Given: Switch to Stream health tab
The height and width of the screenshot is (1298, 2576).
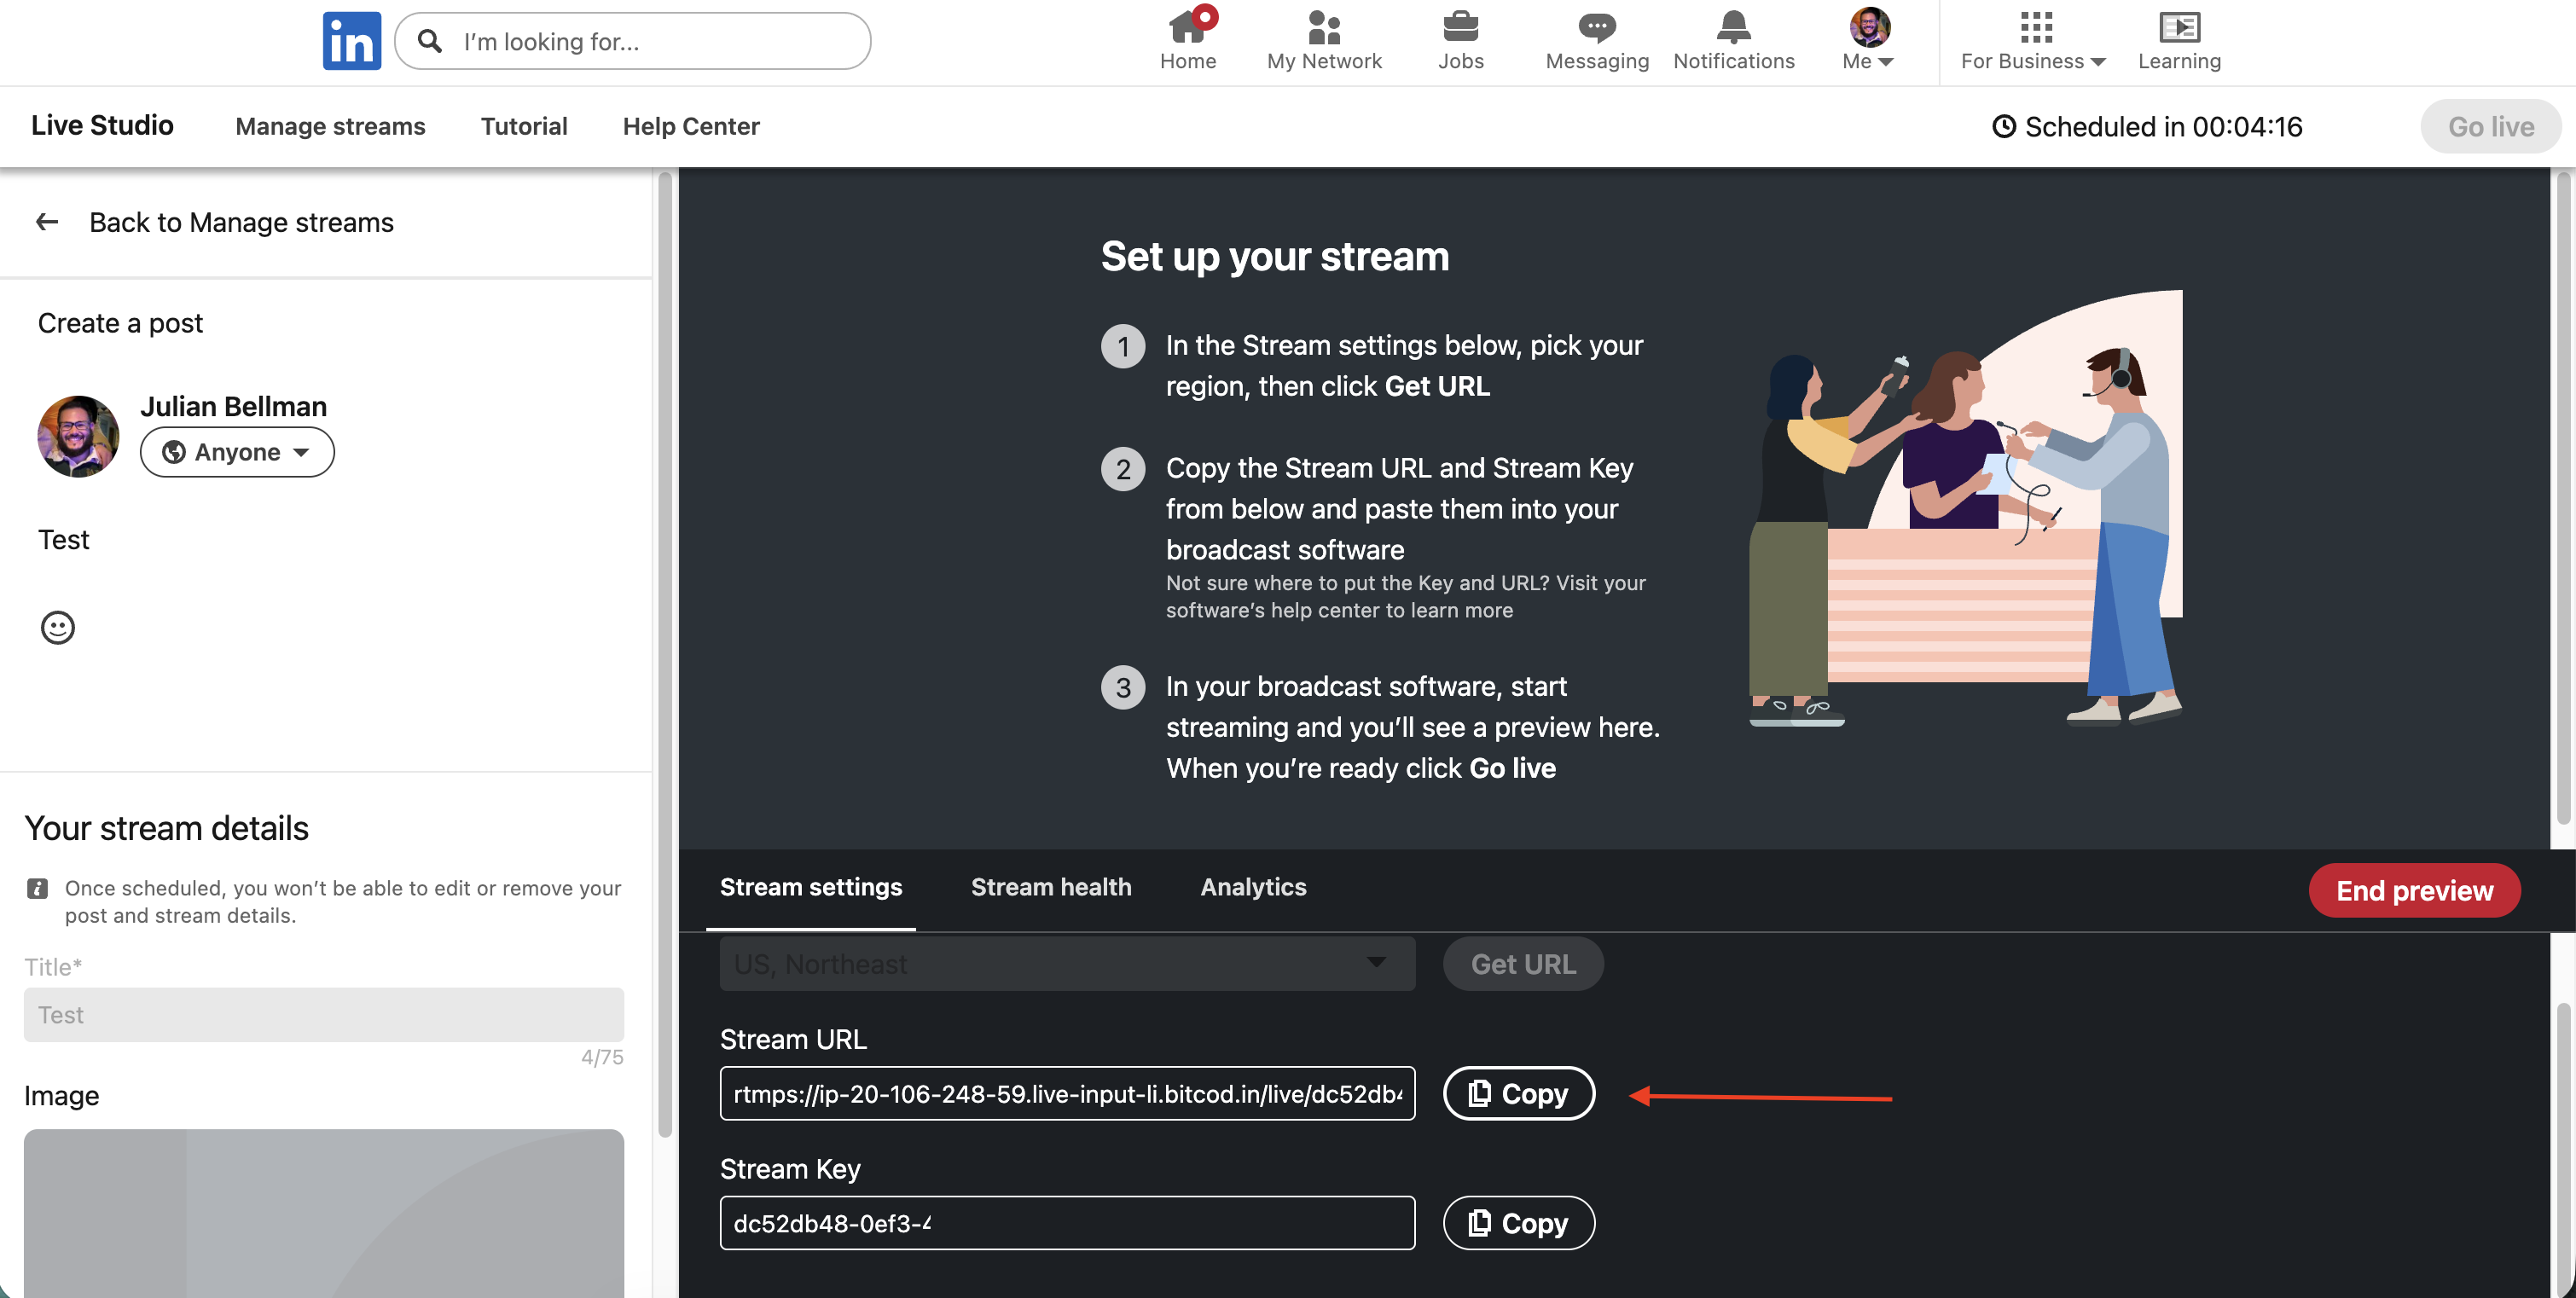Looking at the screenshot, I should 1051,887.
